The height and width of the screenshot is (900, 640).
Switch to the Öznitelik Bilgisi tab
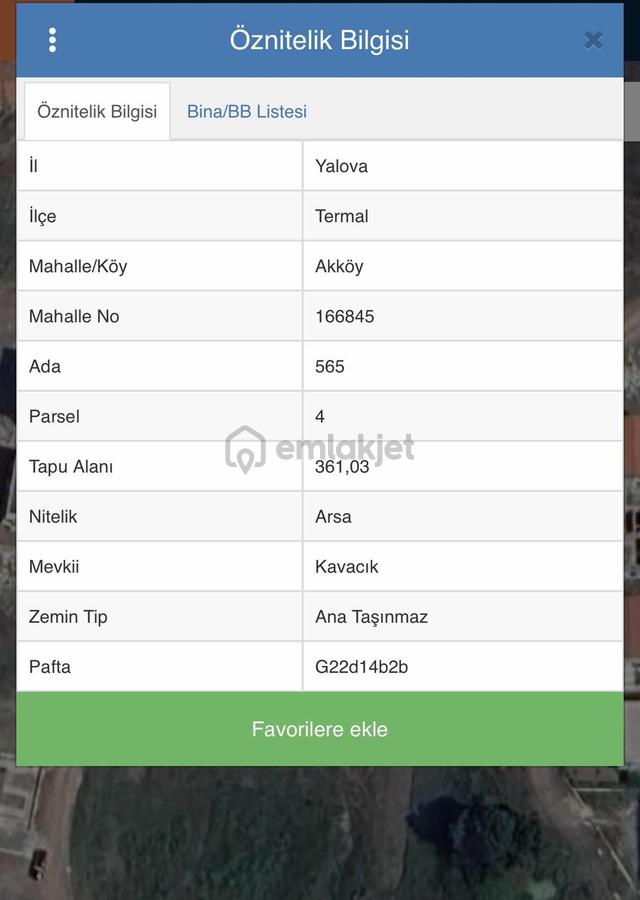tap(97, 111)
